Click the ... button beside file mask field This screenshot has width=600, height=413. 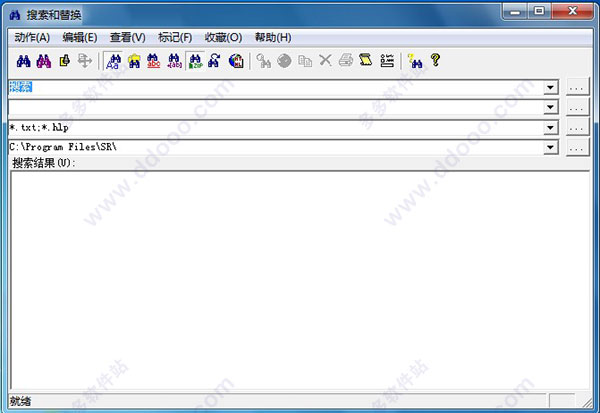point(577,127)
